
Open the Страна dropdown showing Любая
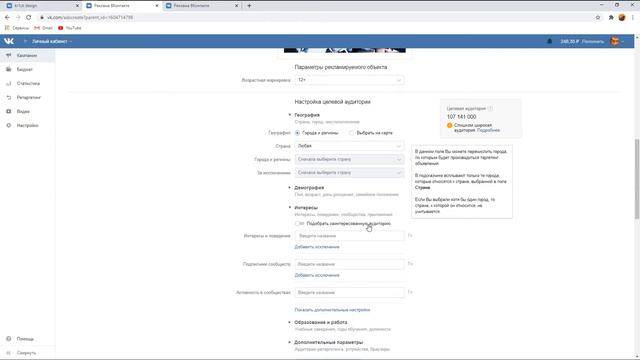pyautogui.click(x=349, y=146)
